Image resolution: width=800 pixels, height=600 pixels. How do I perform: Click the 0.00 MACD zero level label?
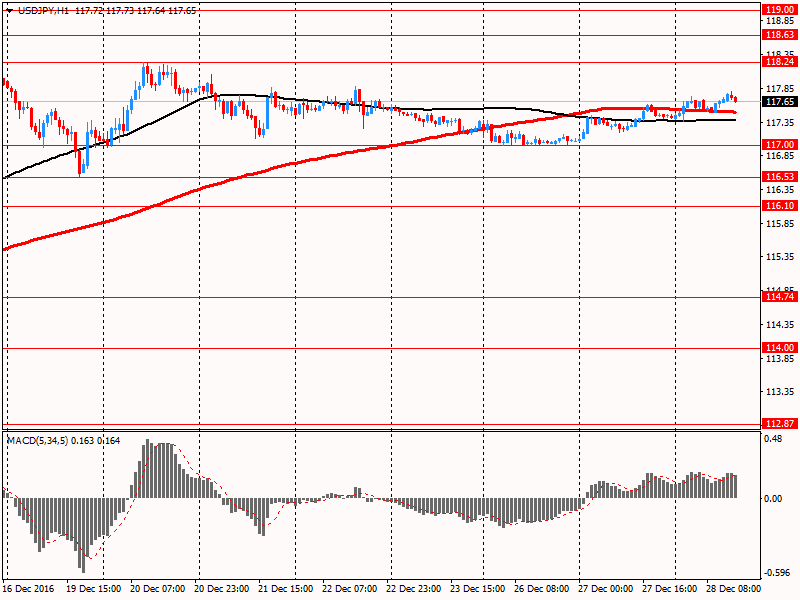pyautogui.click(x=773, y=498)
